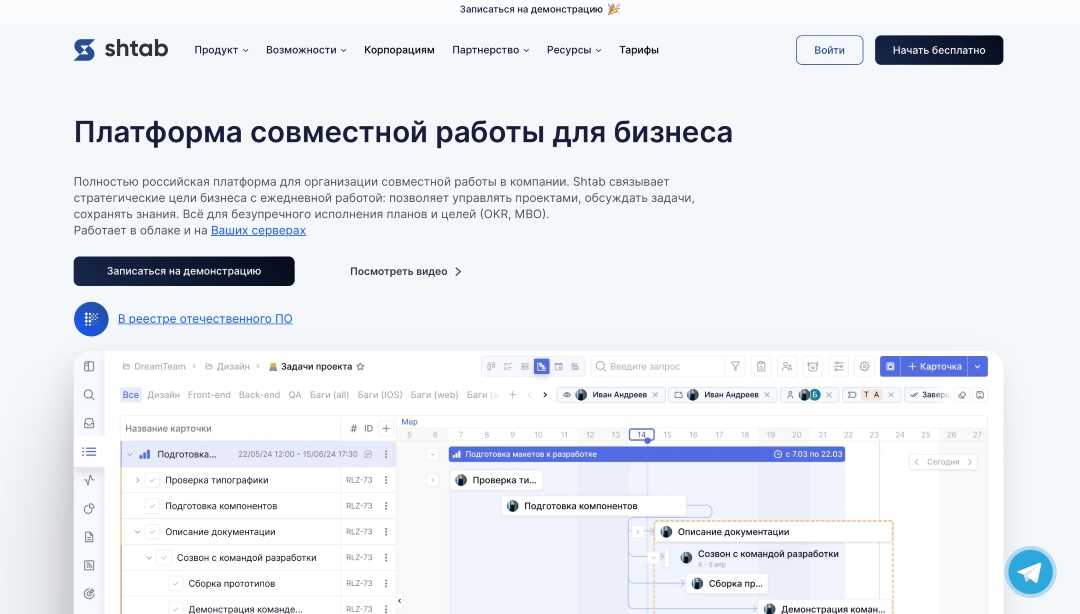The height and width of the screenshot is (614, 1080).
Task: Open the sliders settings icon in the toolbar
Action: click(x=839, y=367)
